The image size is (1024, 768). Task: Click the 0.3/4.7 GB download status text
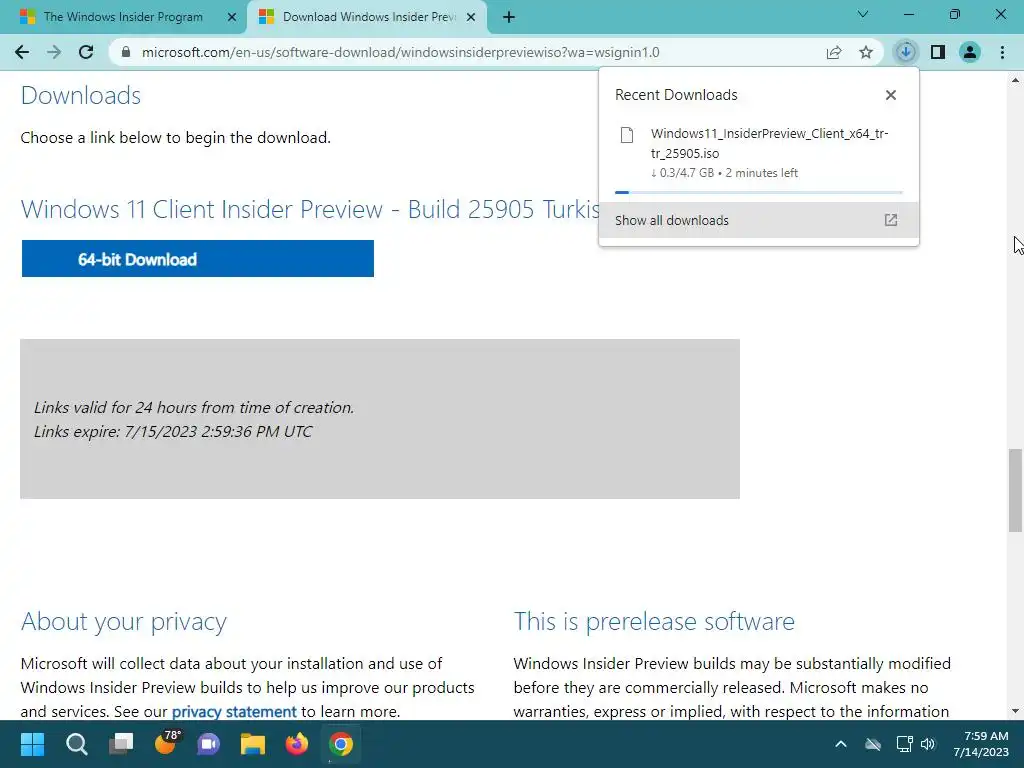724,173
